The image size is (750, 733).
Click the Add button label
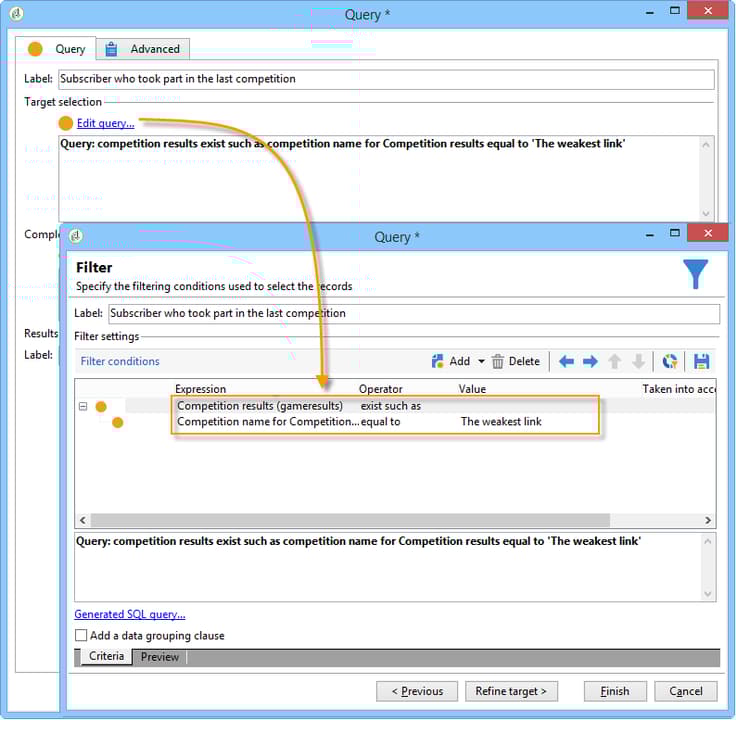point(460,361)
